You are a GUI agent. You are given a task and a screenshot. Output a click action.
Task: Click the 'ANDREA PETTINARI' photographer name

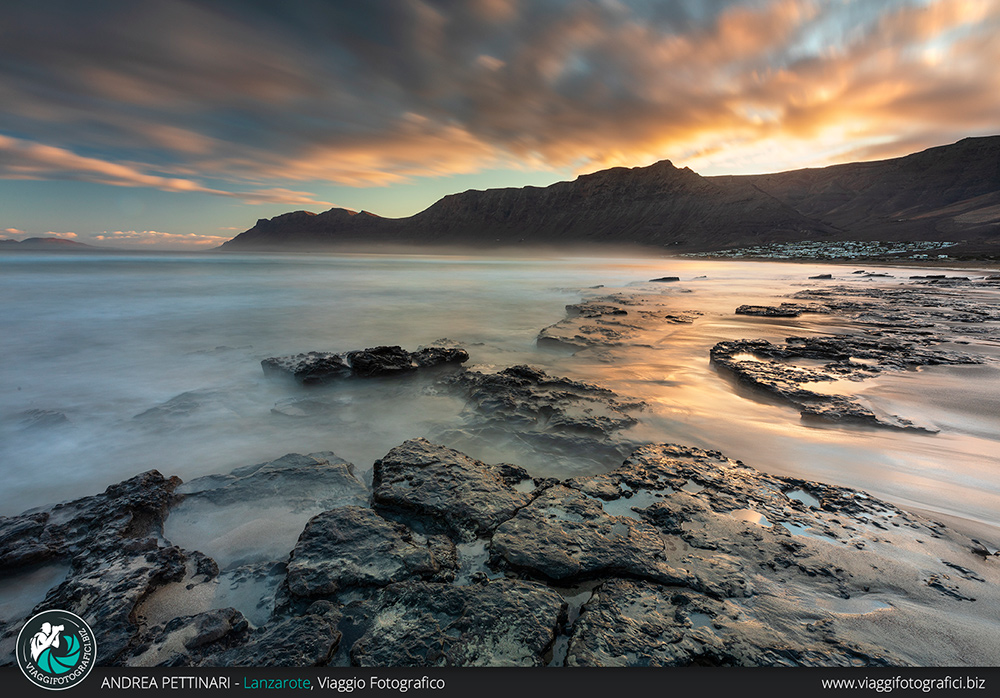click(x=165, y=683)
